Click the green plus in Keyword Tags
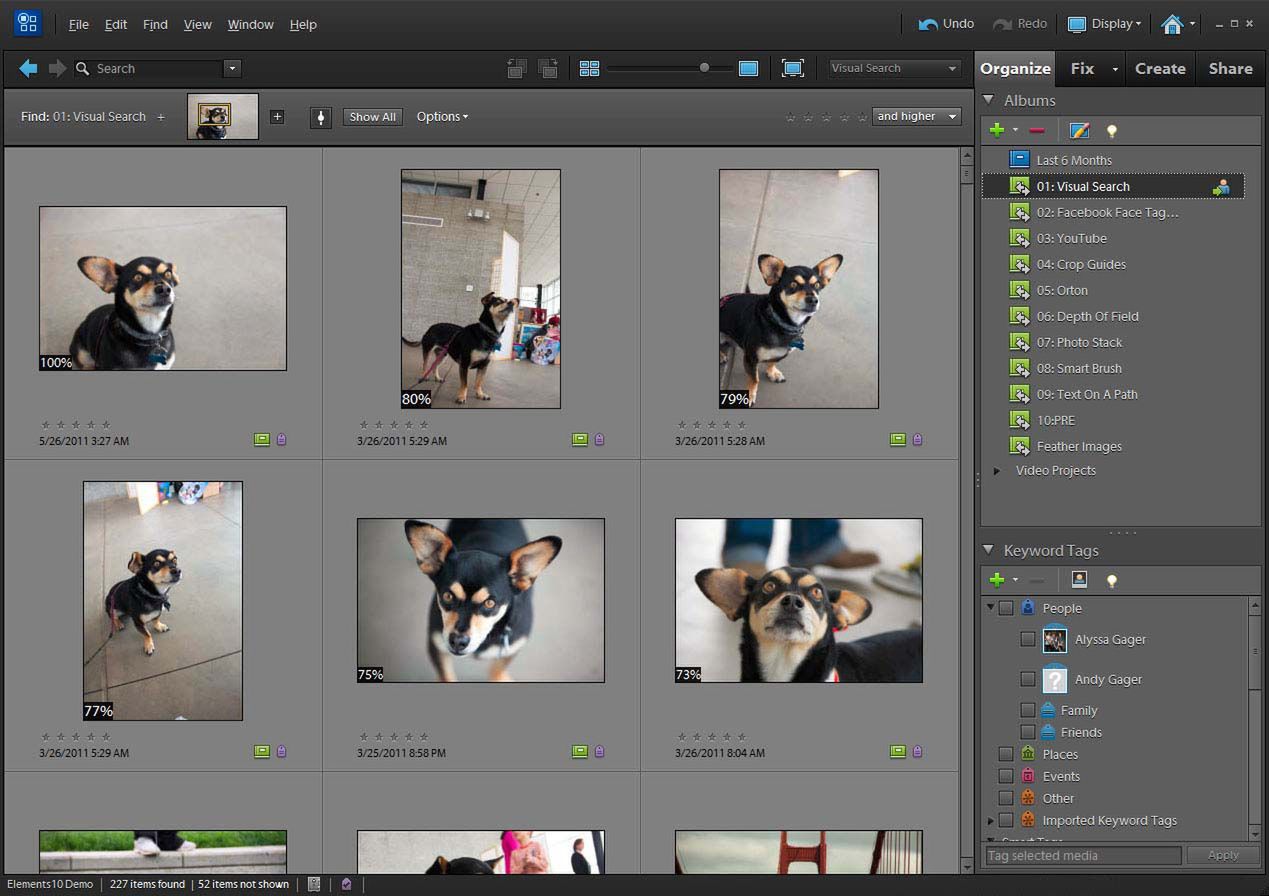 (x=996, y=580)
